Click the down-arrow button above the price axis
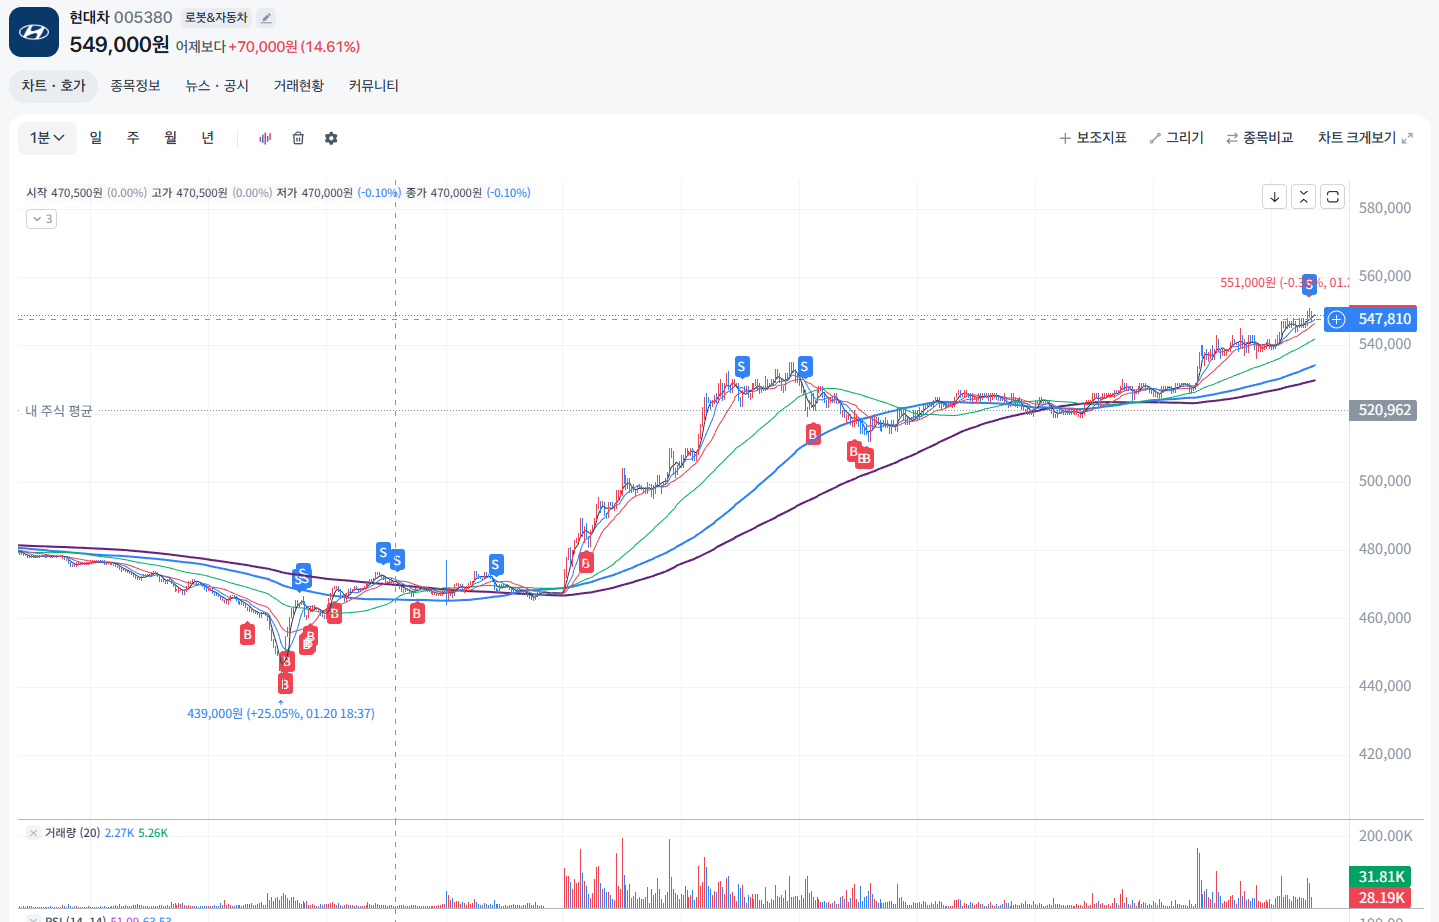1439x922 pixels. click(x=1274, y=197)
